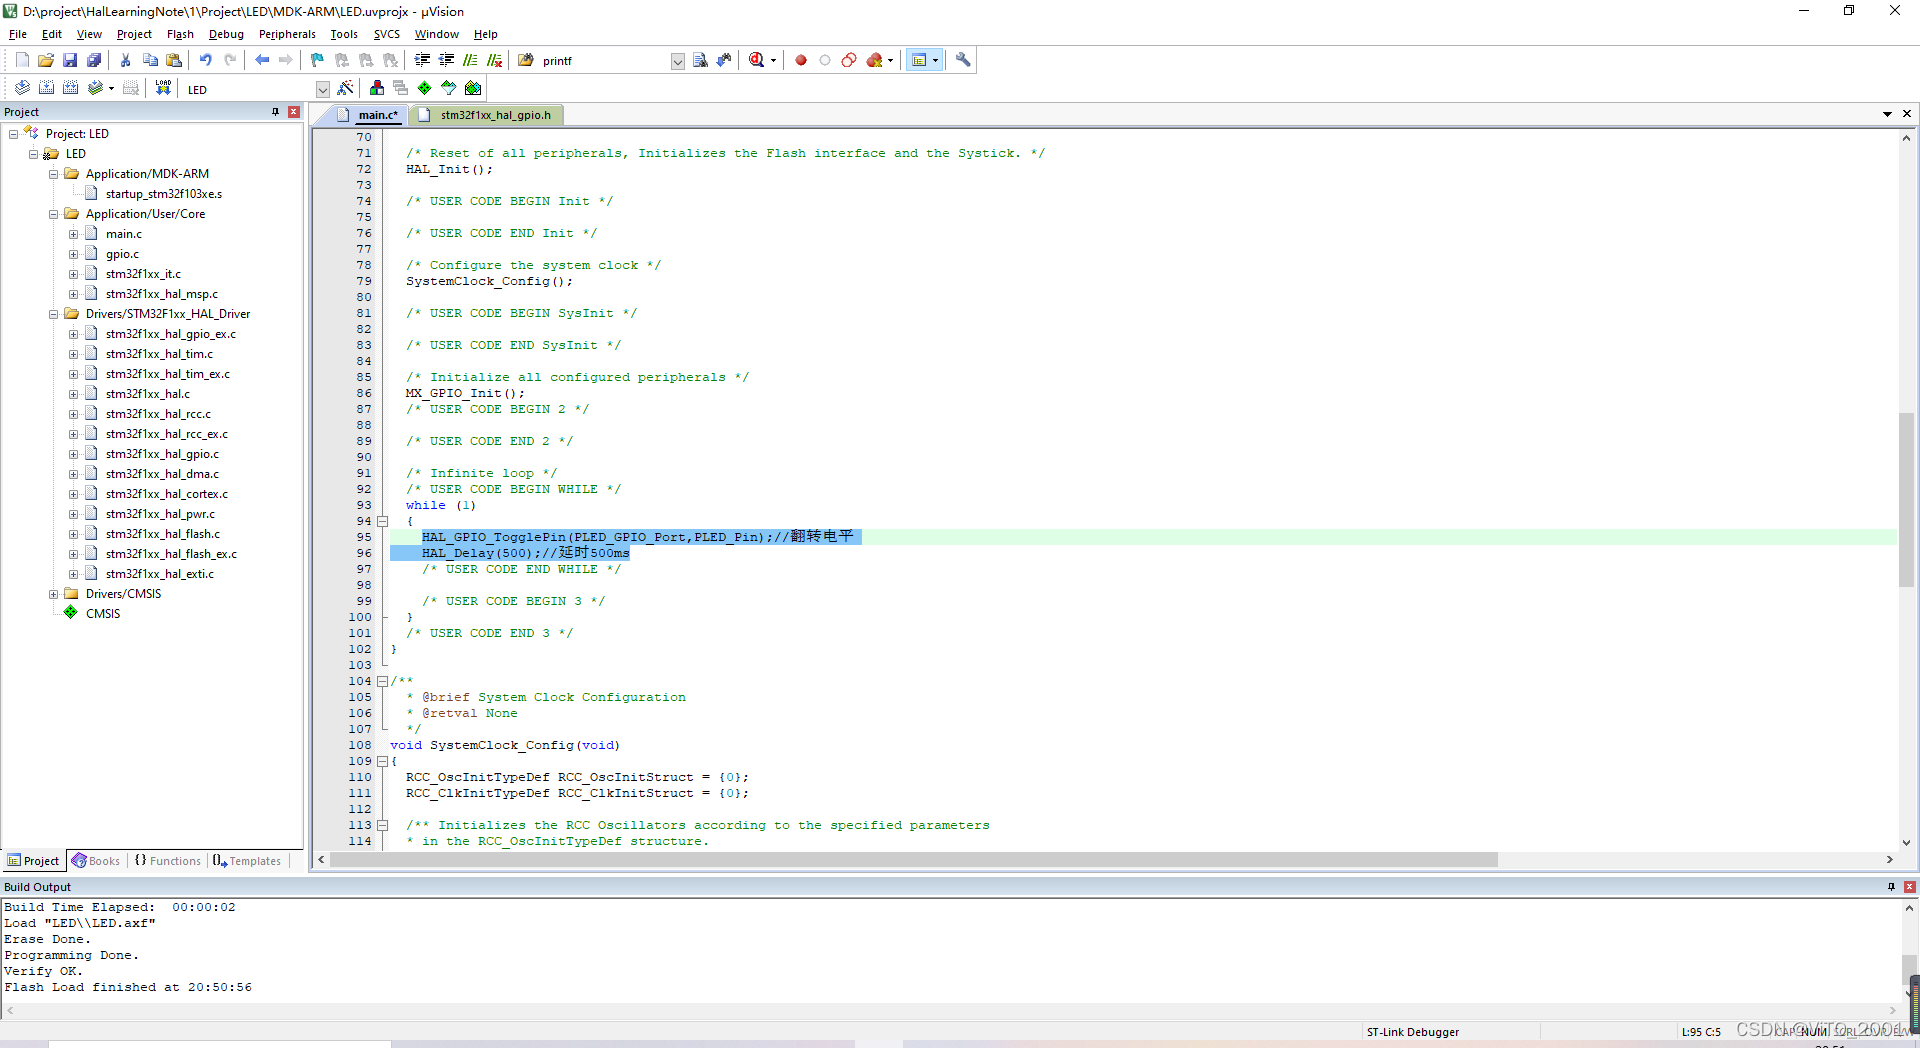Indent the selected lines
1920x1048 pixels.
click(x=422, y=60)
